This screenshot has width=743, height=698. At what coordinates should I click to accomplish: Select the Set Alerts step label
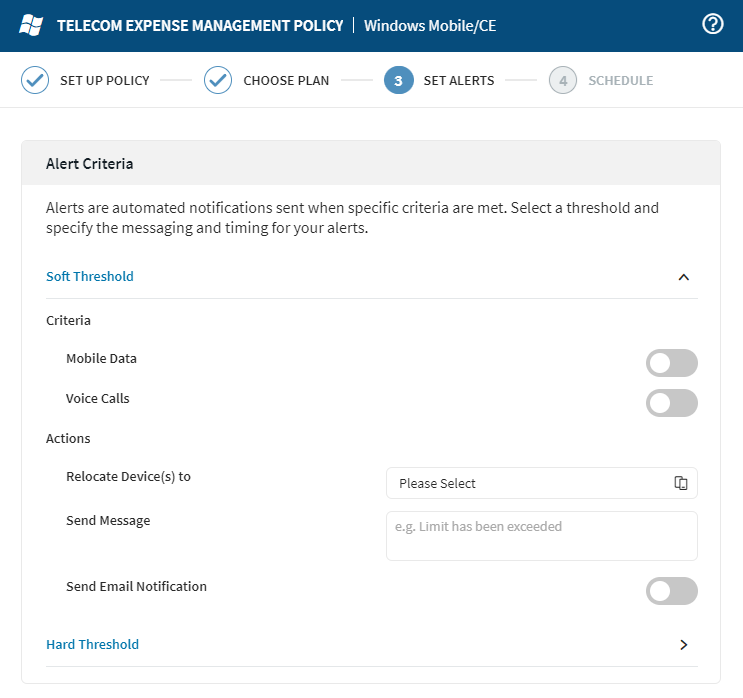tap(458, 81)
